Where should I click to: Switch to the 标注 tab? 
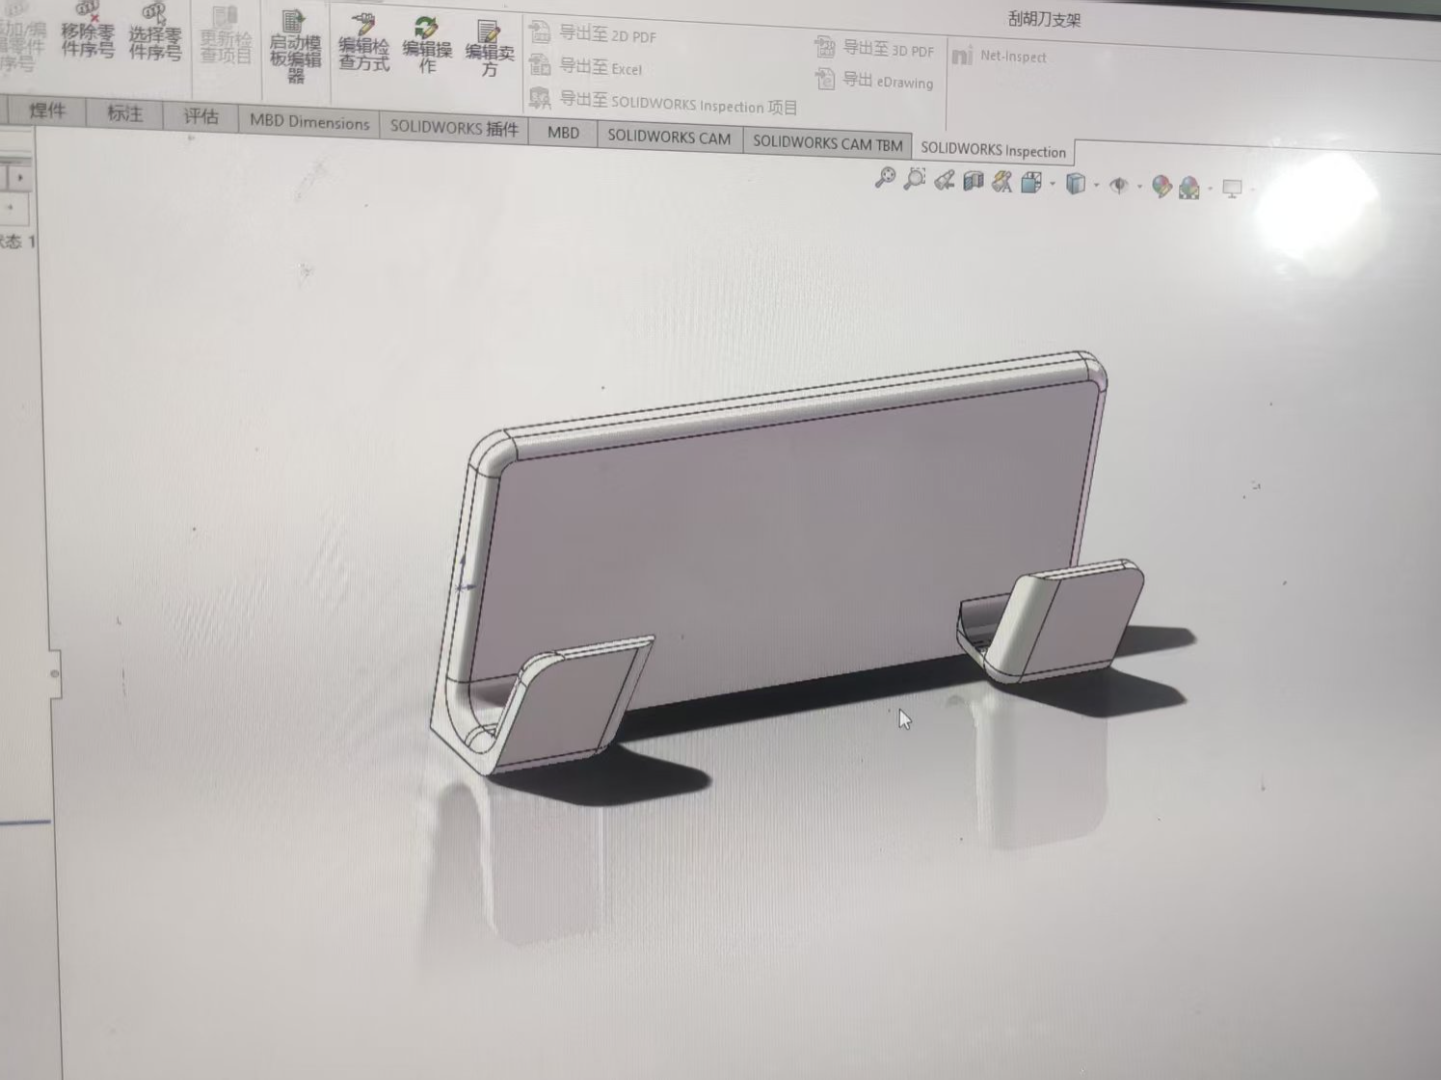click(x=124, y=113)
